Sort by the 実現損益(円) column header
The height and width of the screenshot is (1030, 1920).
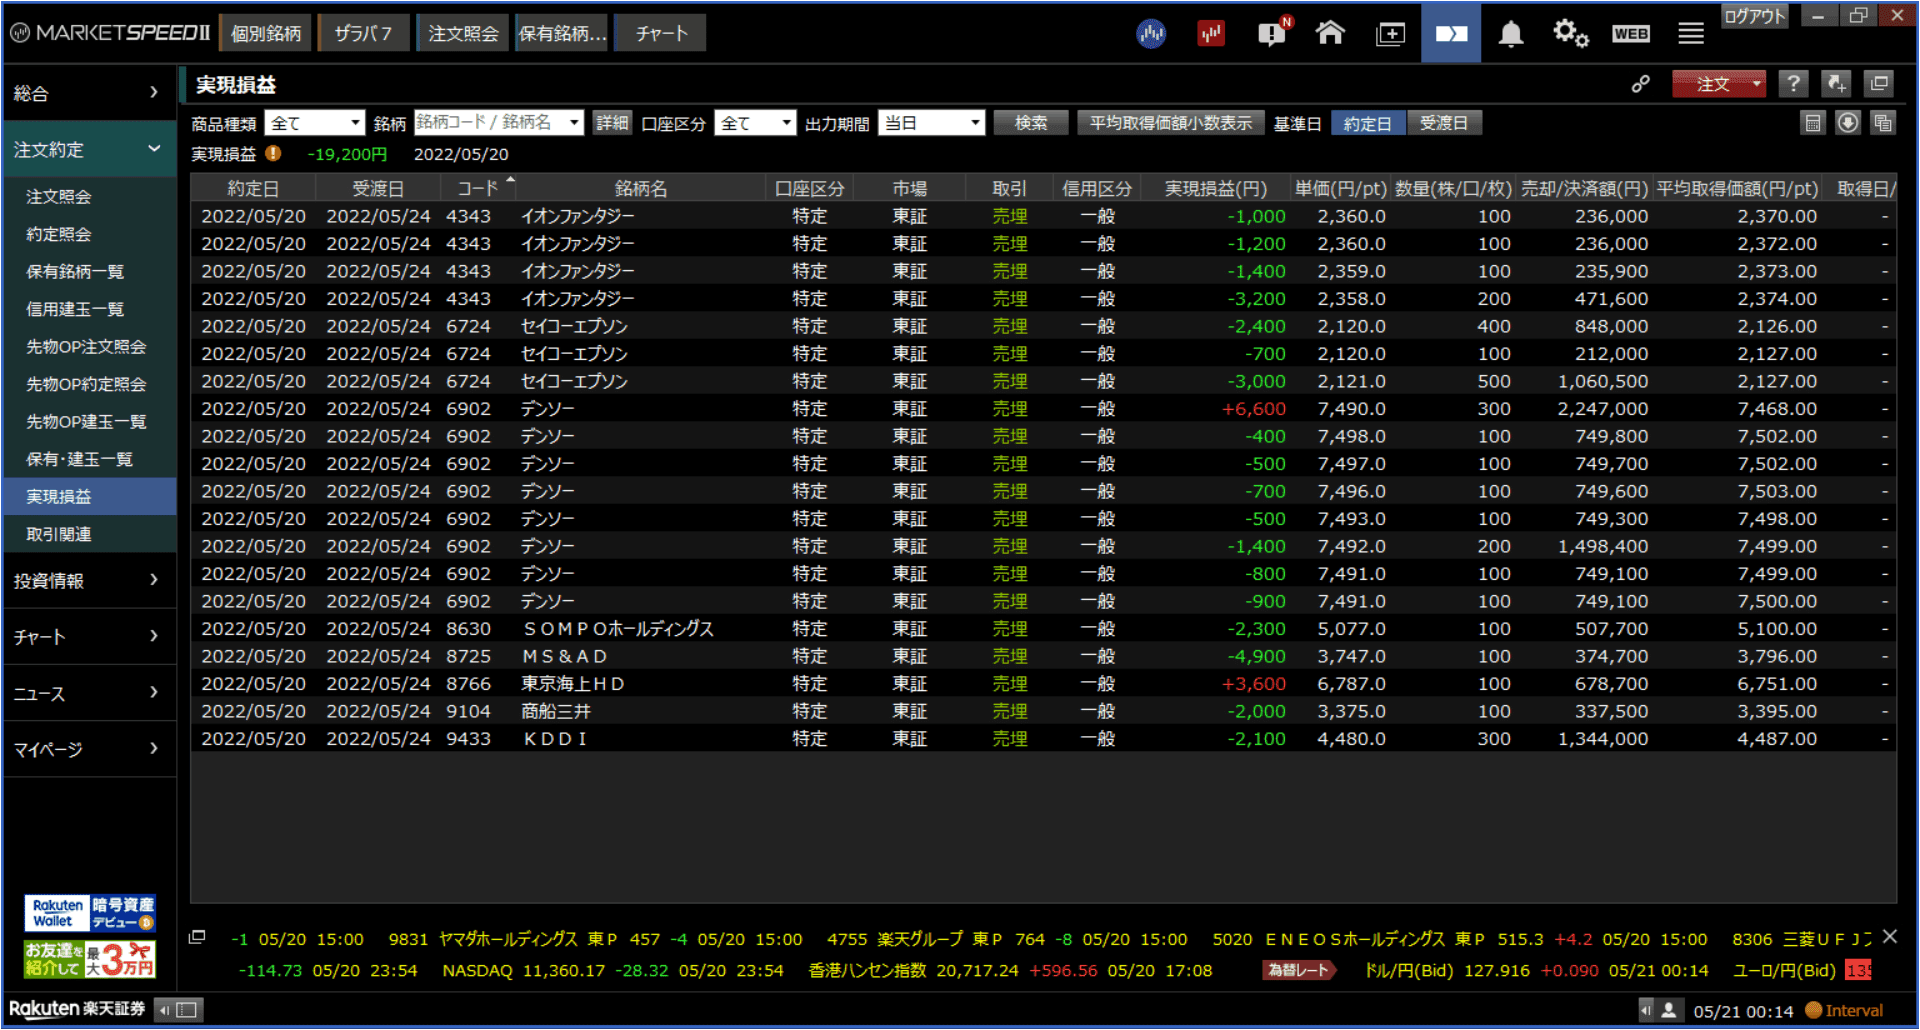coord(1216,188)
